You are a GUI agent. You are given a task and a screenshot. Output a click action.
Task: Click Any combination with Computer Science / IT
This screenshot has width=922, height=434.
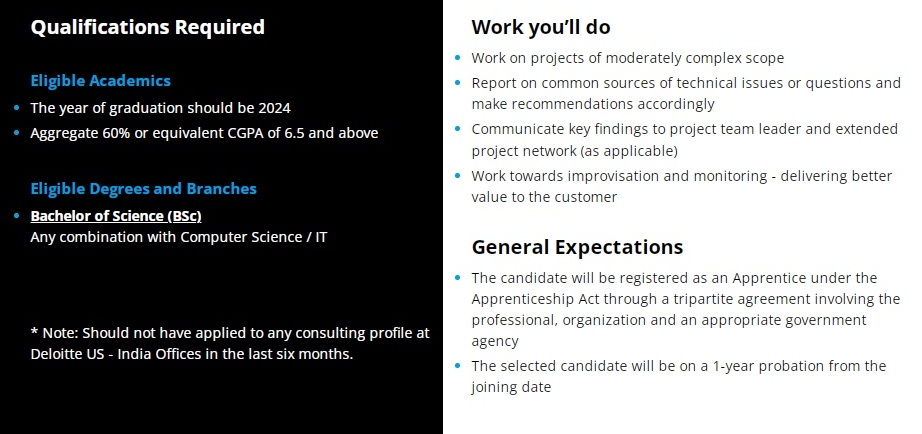click(x=179, y=238)
